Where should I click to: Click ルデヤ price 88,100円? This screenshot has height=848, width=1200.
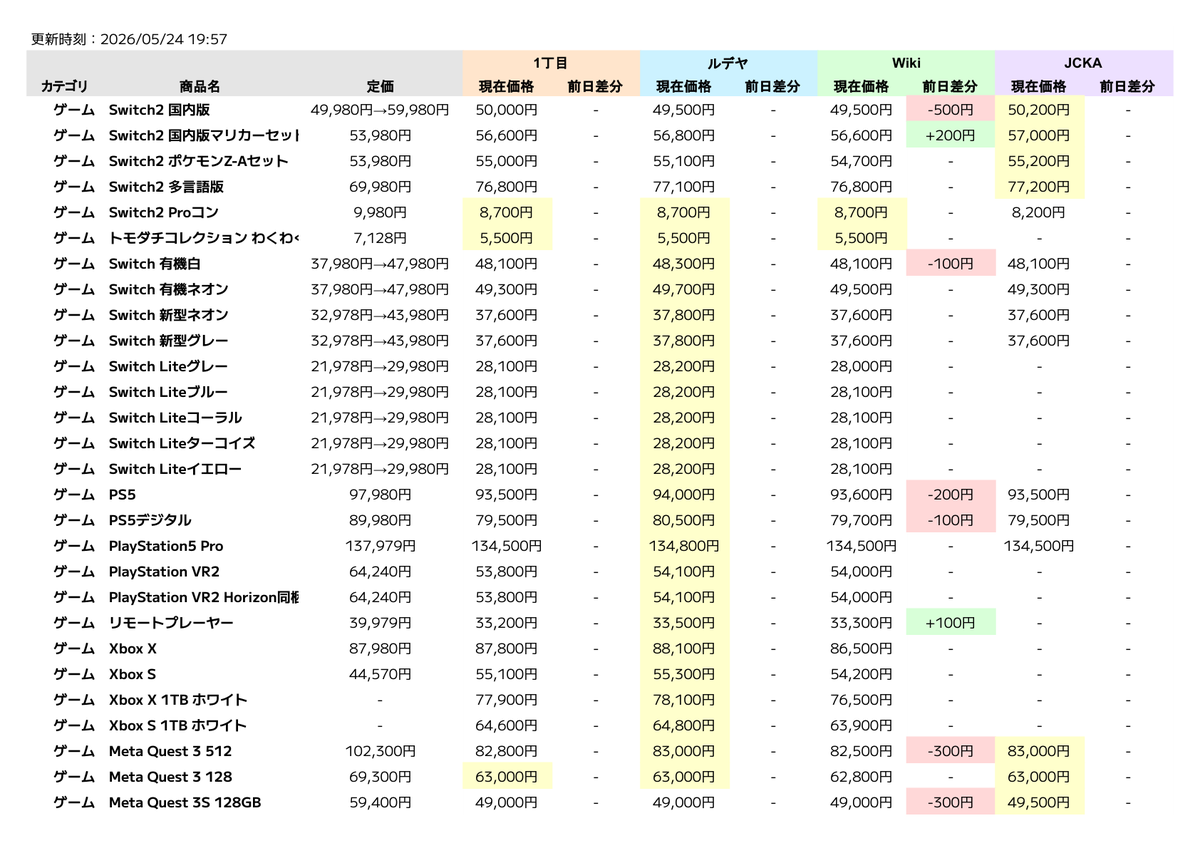pyautogui.click(x=685, y=649)
